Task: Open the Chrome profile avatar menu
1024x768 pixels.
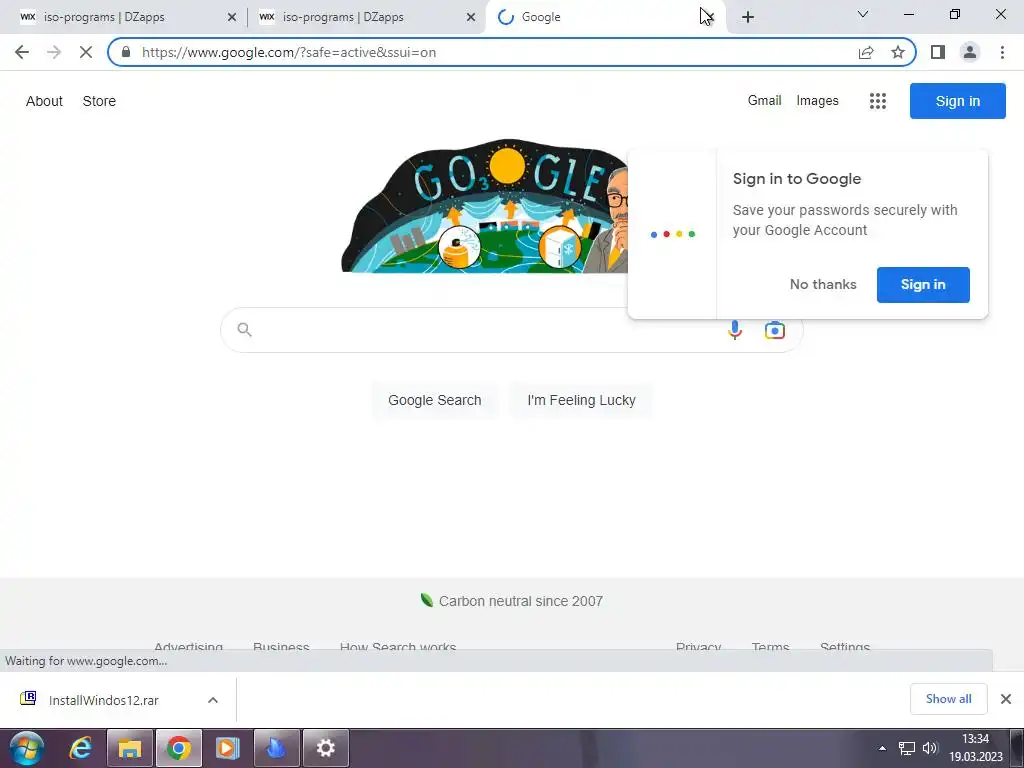Action: [970, 52]
